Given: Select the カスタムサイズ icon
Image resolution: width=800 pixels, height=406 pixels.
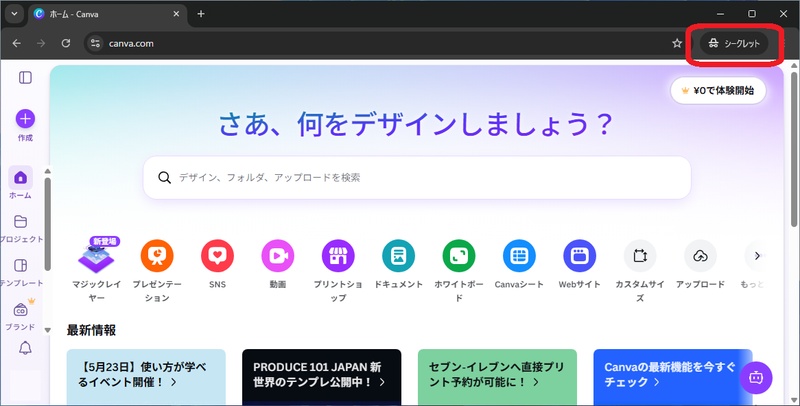Looking at the screenshot, I should pos(640,256).
